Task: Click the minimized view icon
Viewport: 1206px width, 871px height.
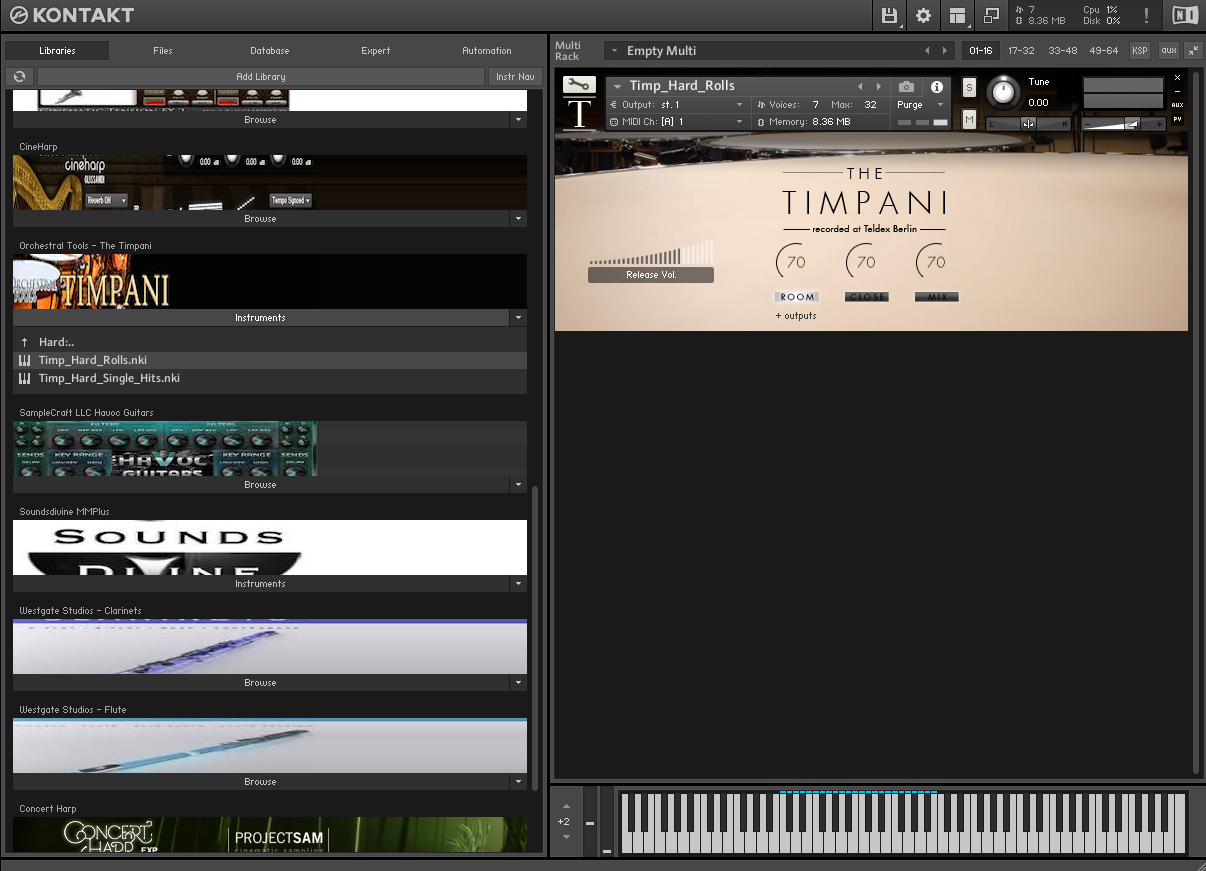Action: tap(991, 15)
